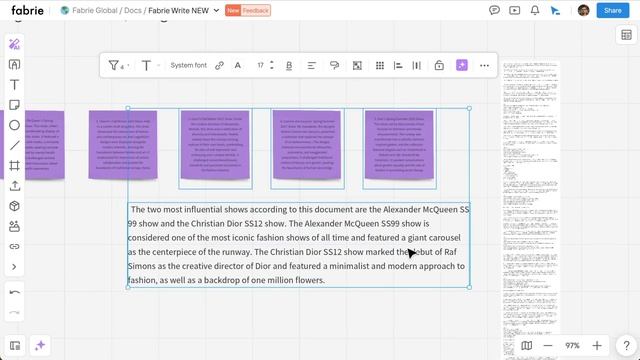Open the notifications bell
The width and height of the screenshot is (640, 360).
(x=535, y=11)
